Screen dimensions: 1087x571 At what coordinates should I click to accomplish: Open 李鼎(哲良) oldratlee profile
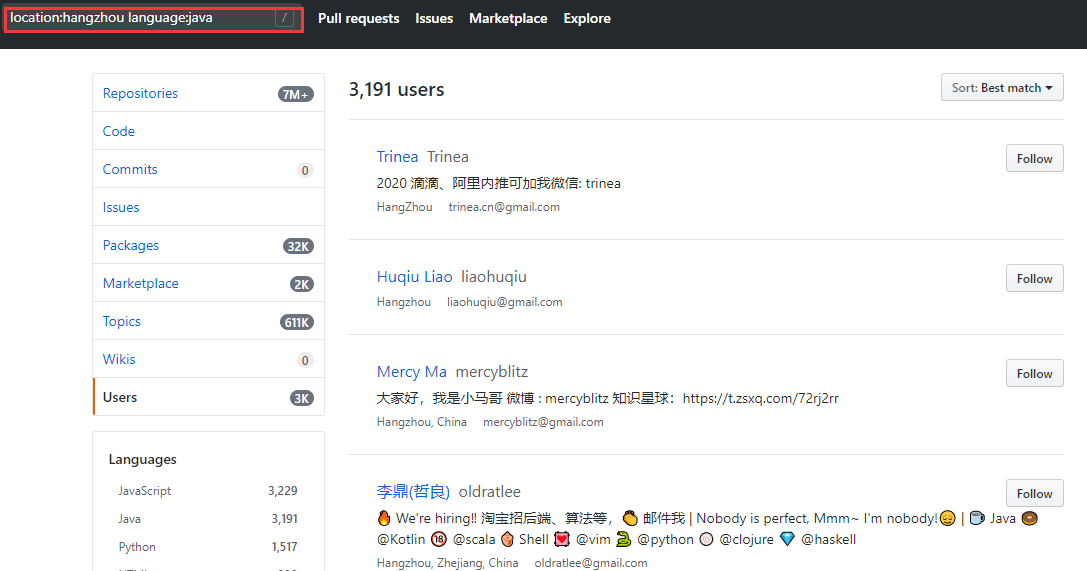[x=413, y=491]
